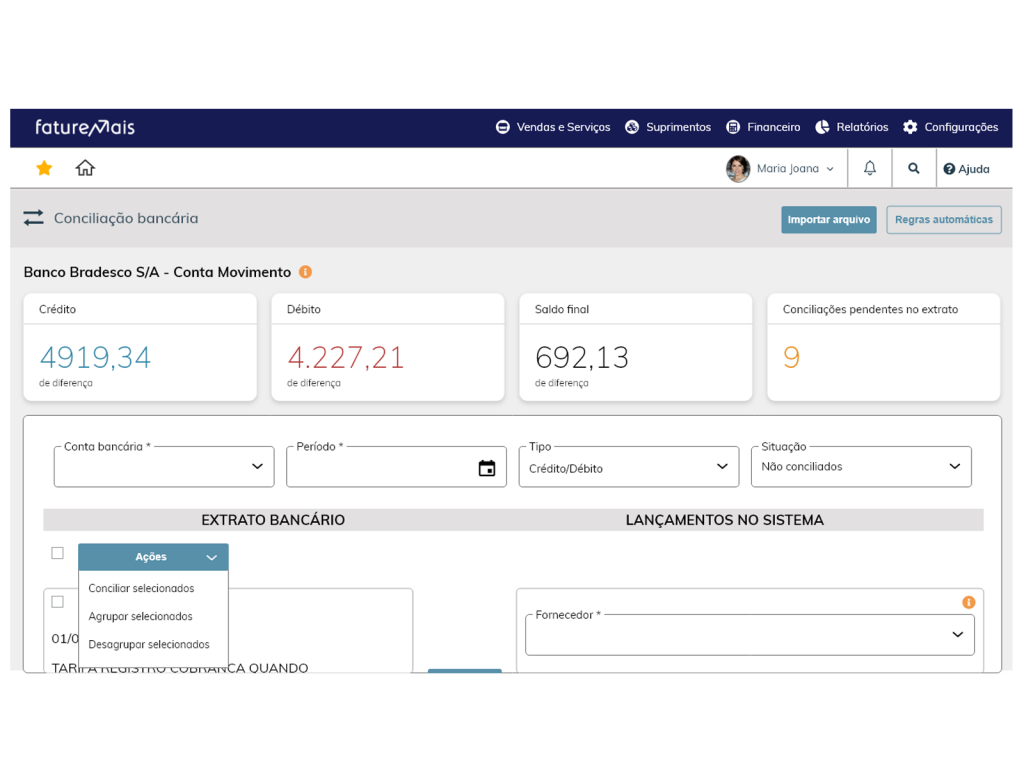Click the Regras automáticas button
The height and width of the screenshot is (768, 1024).
943,220
